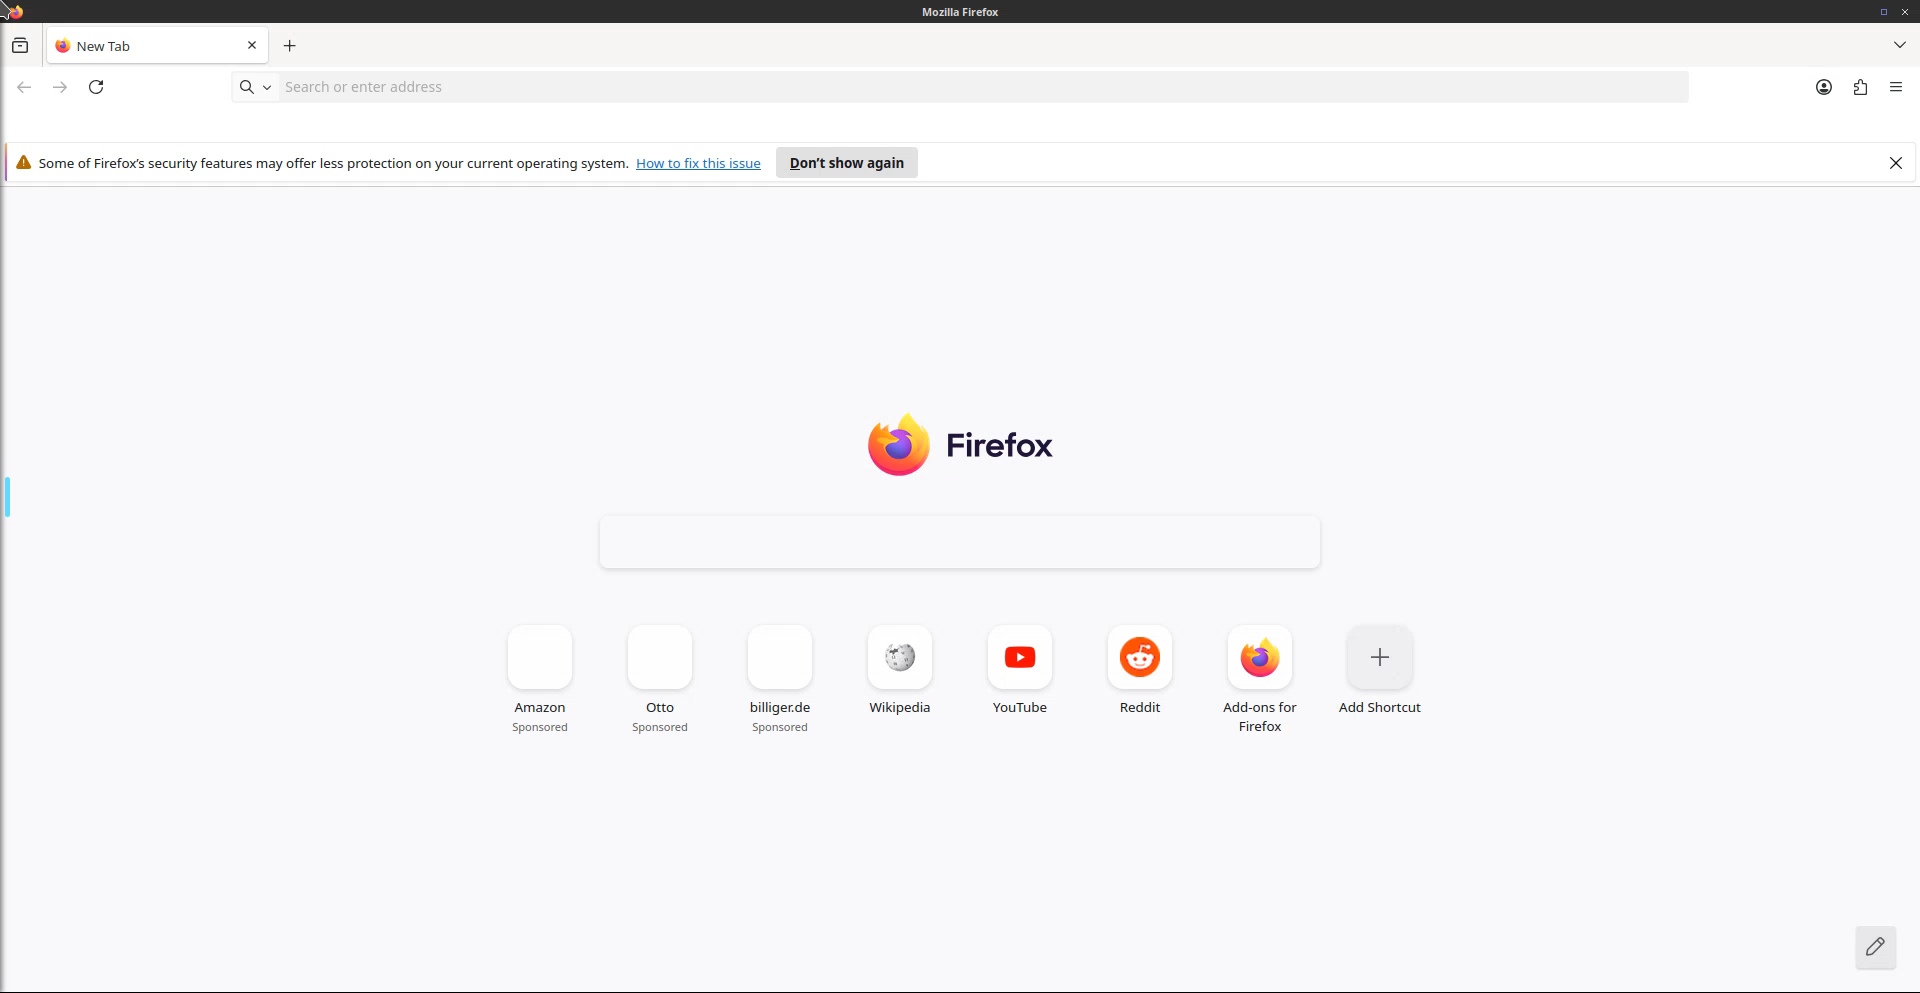The width and height of the screenshot is (1920, 993).
Task: Click the Firefox logo on new tab page
Action: 960,445
